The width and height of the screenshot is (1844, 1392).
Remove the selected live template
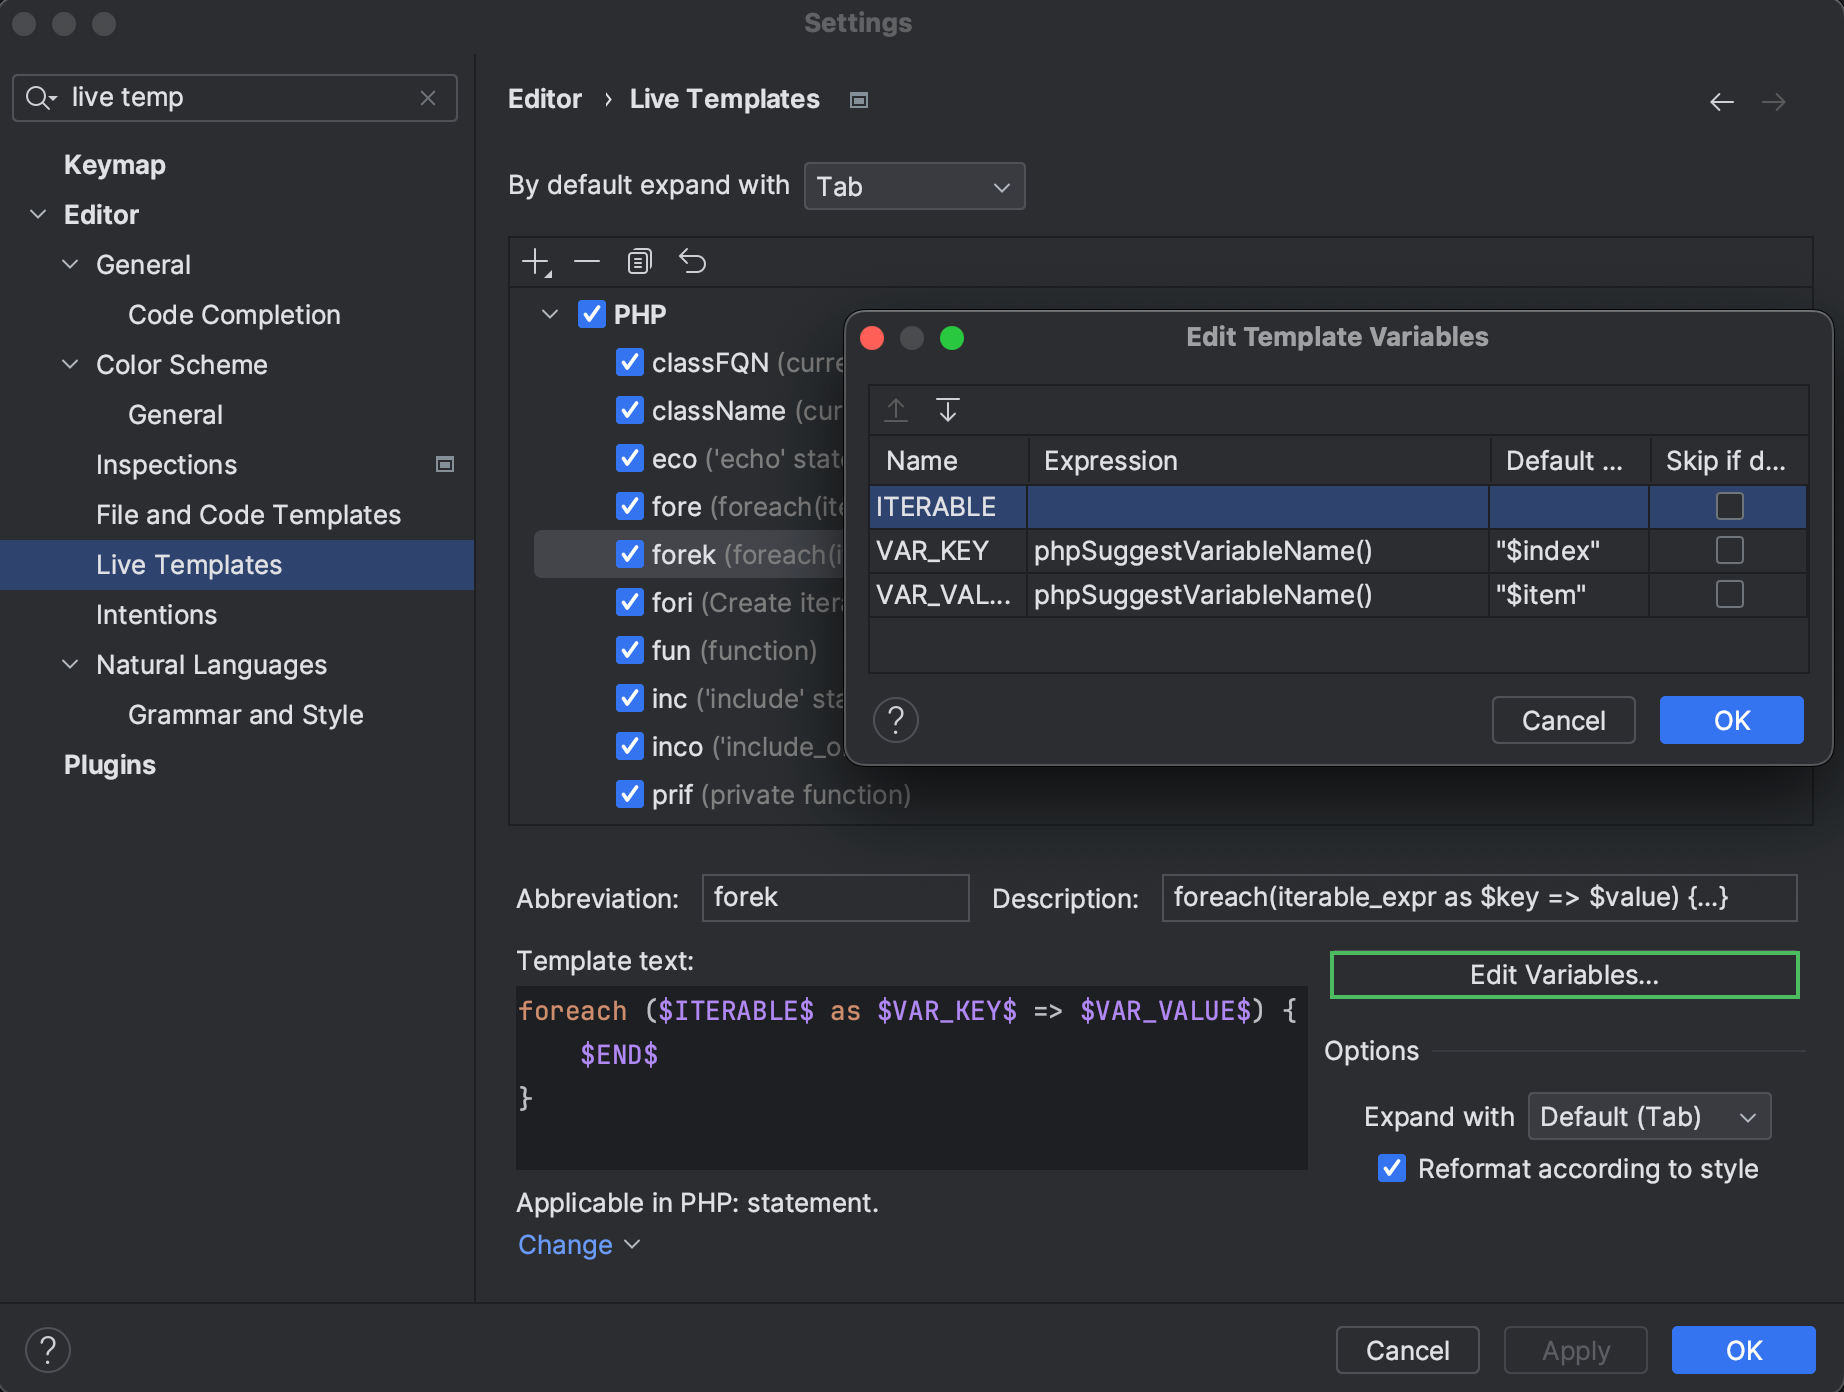point(587,261)
